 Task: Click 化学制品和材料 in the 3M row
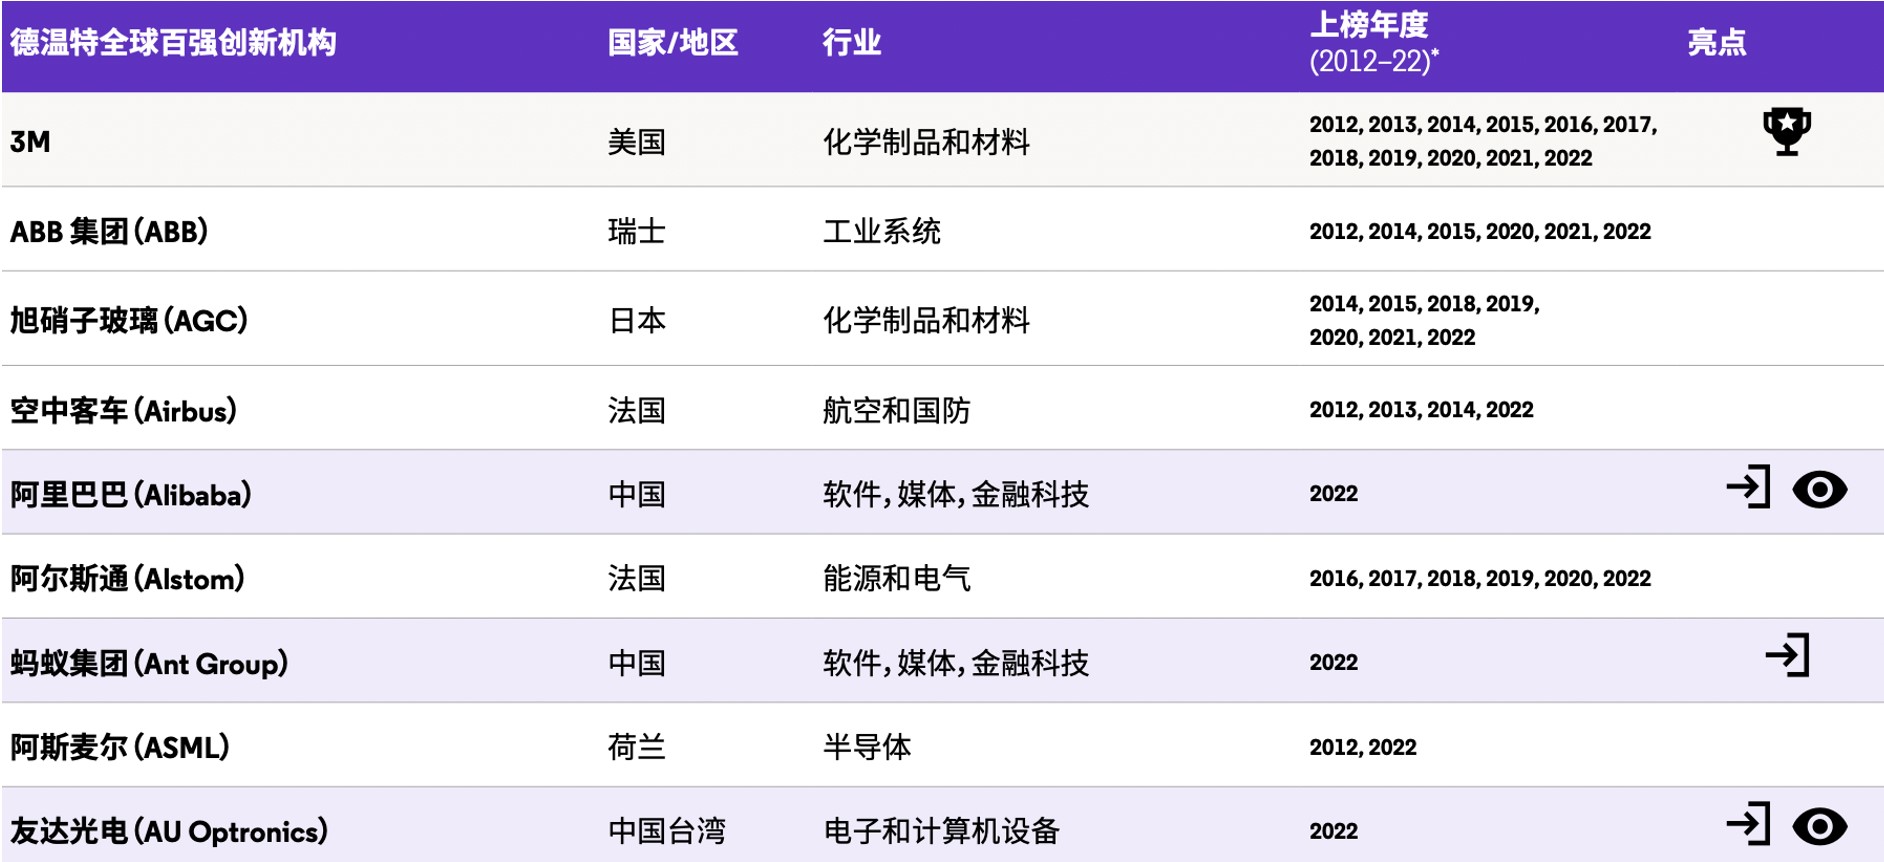click(x=926, y=142)
